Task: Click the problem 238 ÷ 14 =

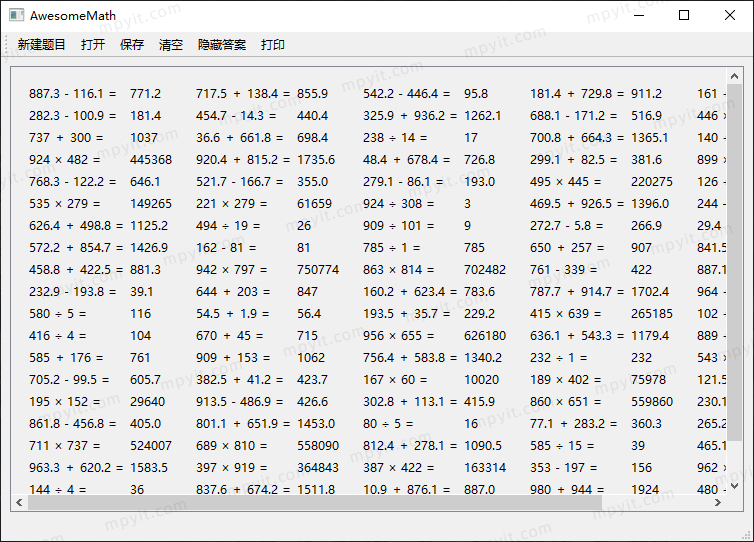Action: click(395, 138)
